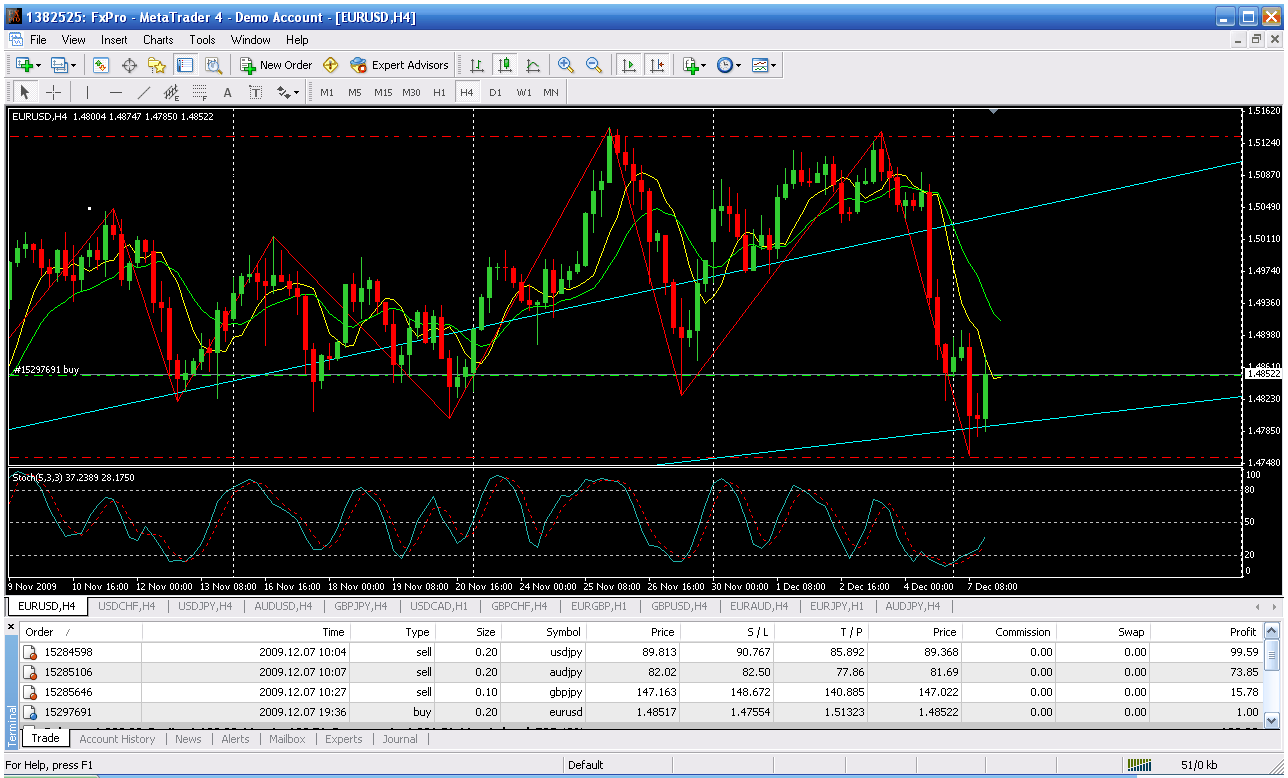Expand the Indicators list dropdown
The image size is (1288, 778).
694,65
